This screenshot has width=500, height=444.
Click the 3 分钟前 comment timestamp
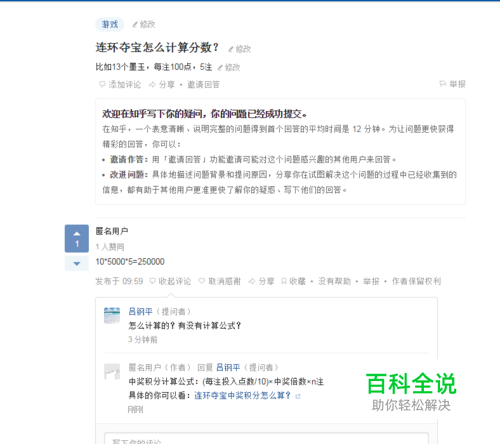coord(143,339)
